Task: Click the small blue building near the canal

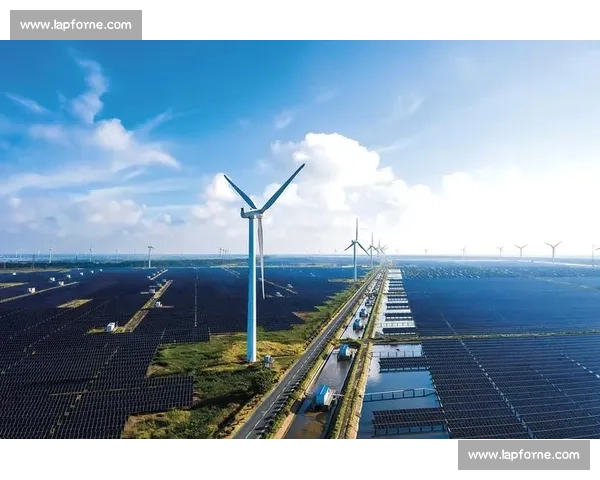Action: [x=344, y=352]
